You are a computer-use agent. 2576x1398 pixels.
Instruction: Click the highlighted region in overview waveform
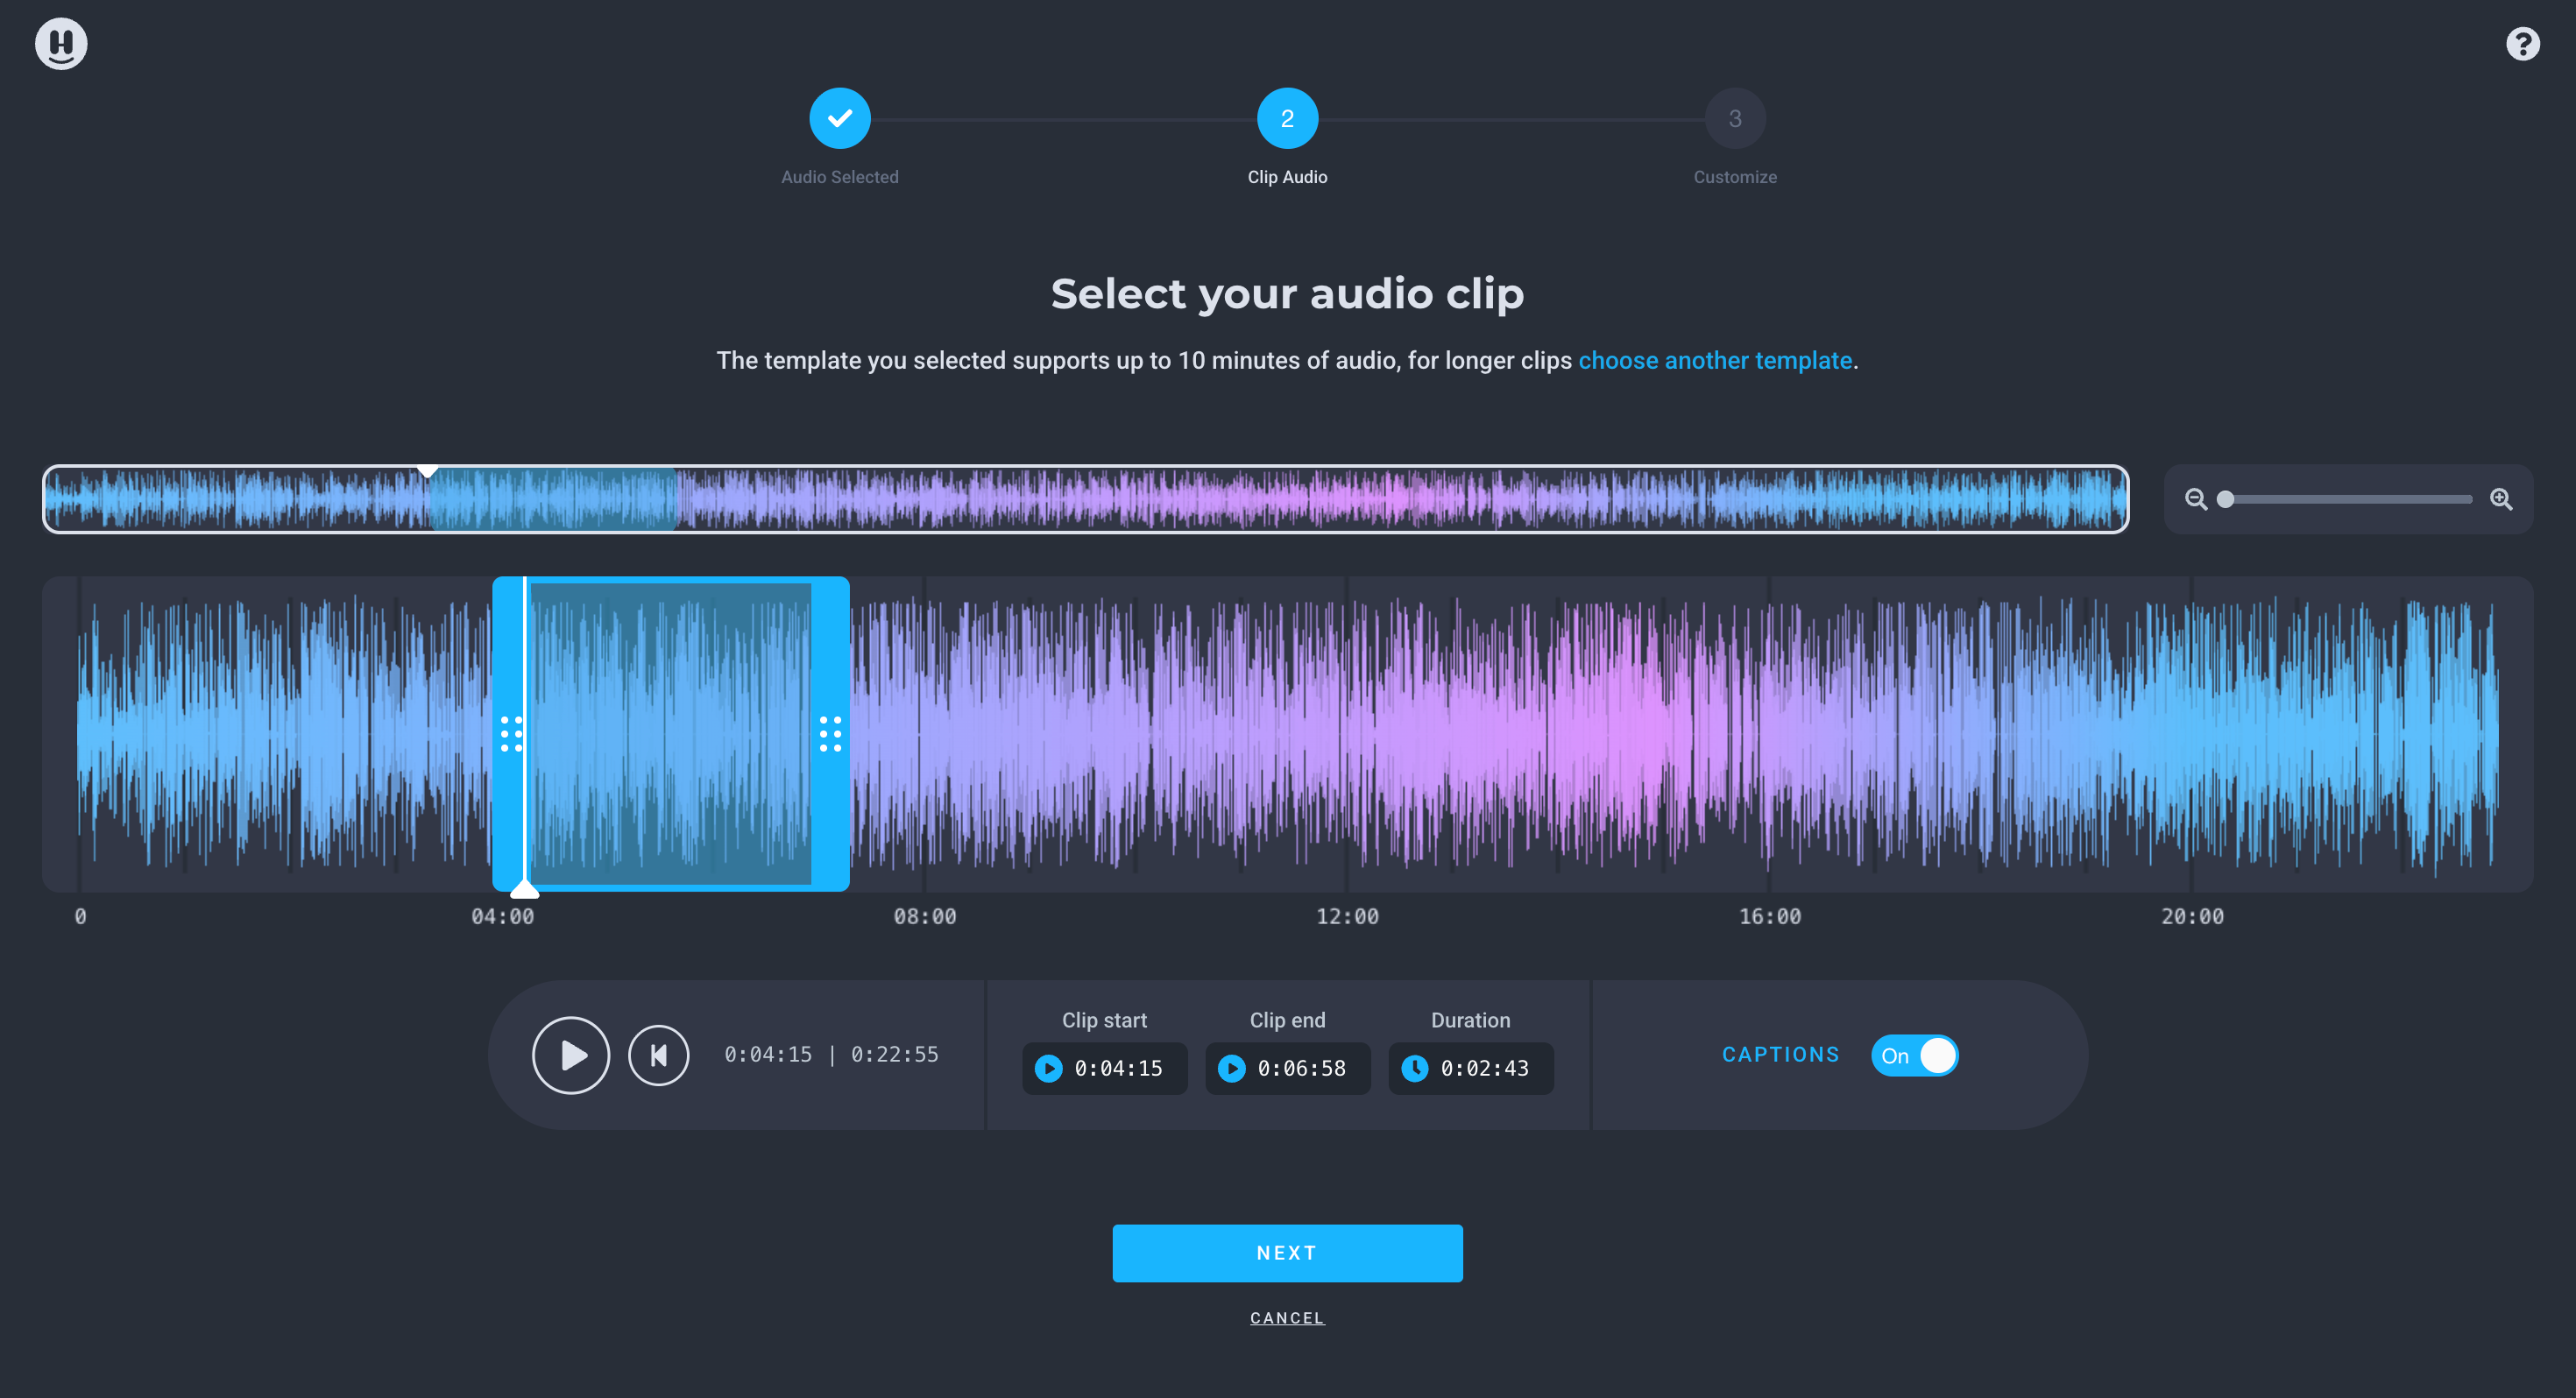tap(553, 499)
